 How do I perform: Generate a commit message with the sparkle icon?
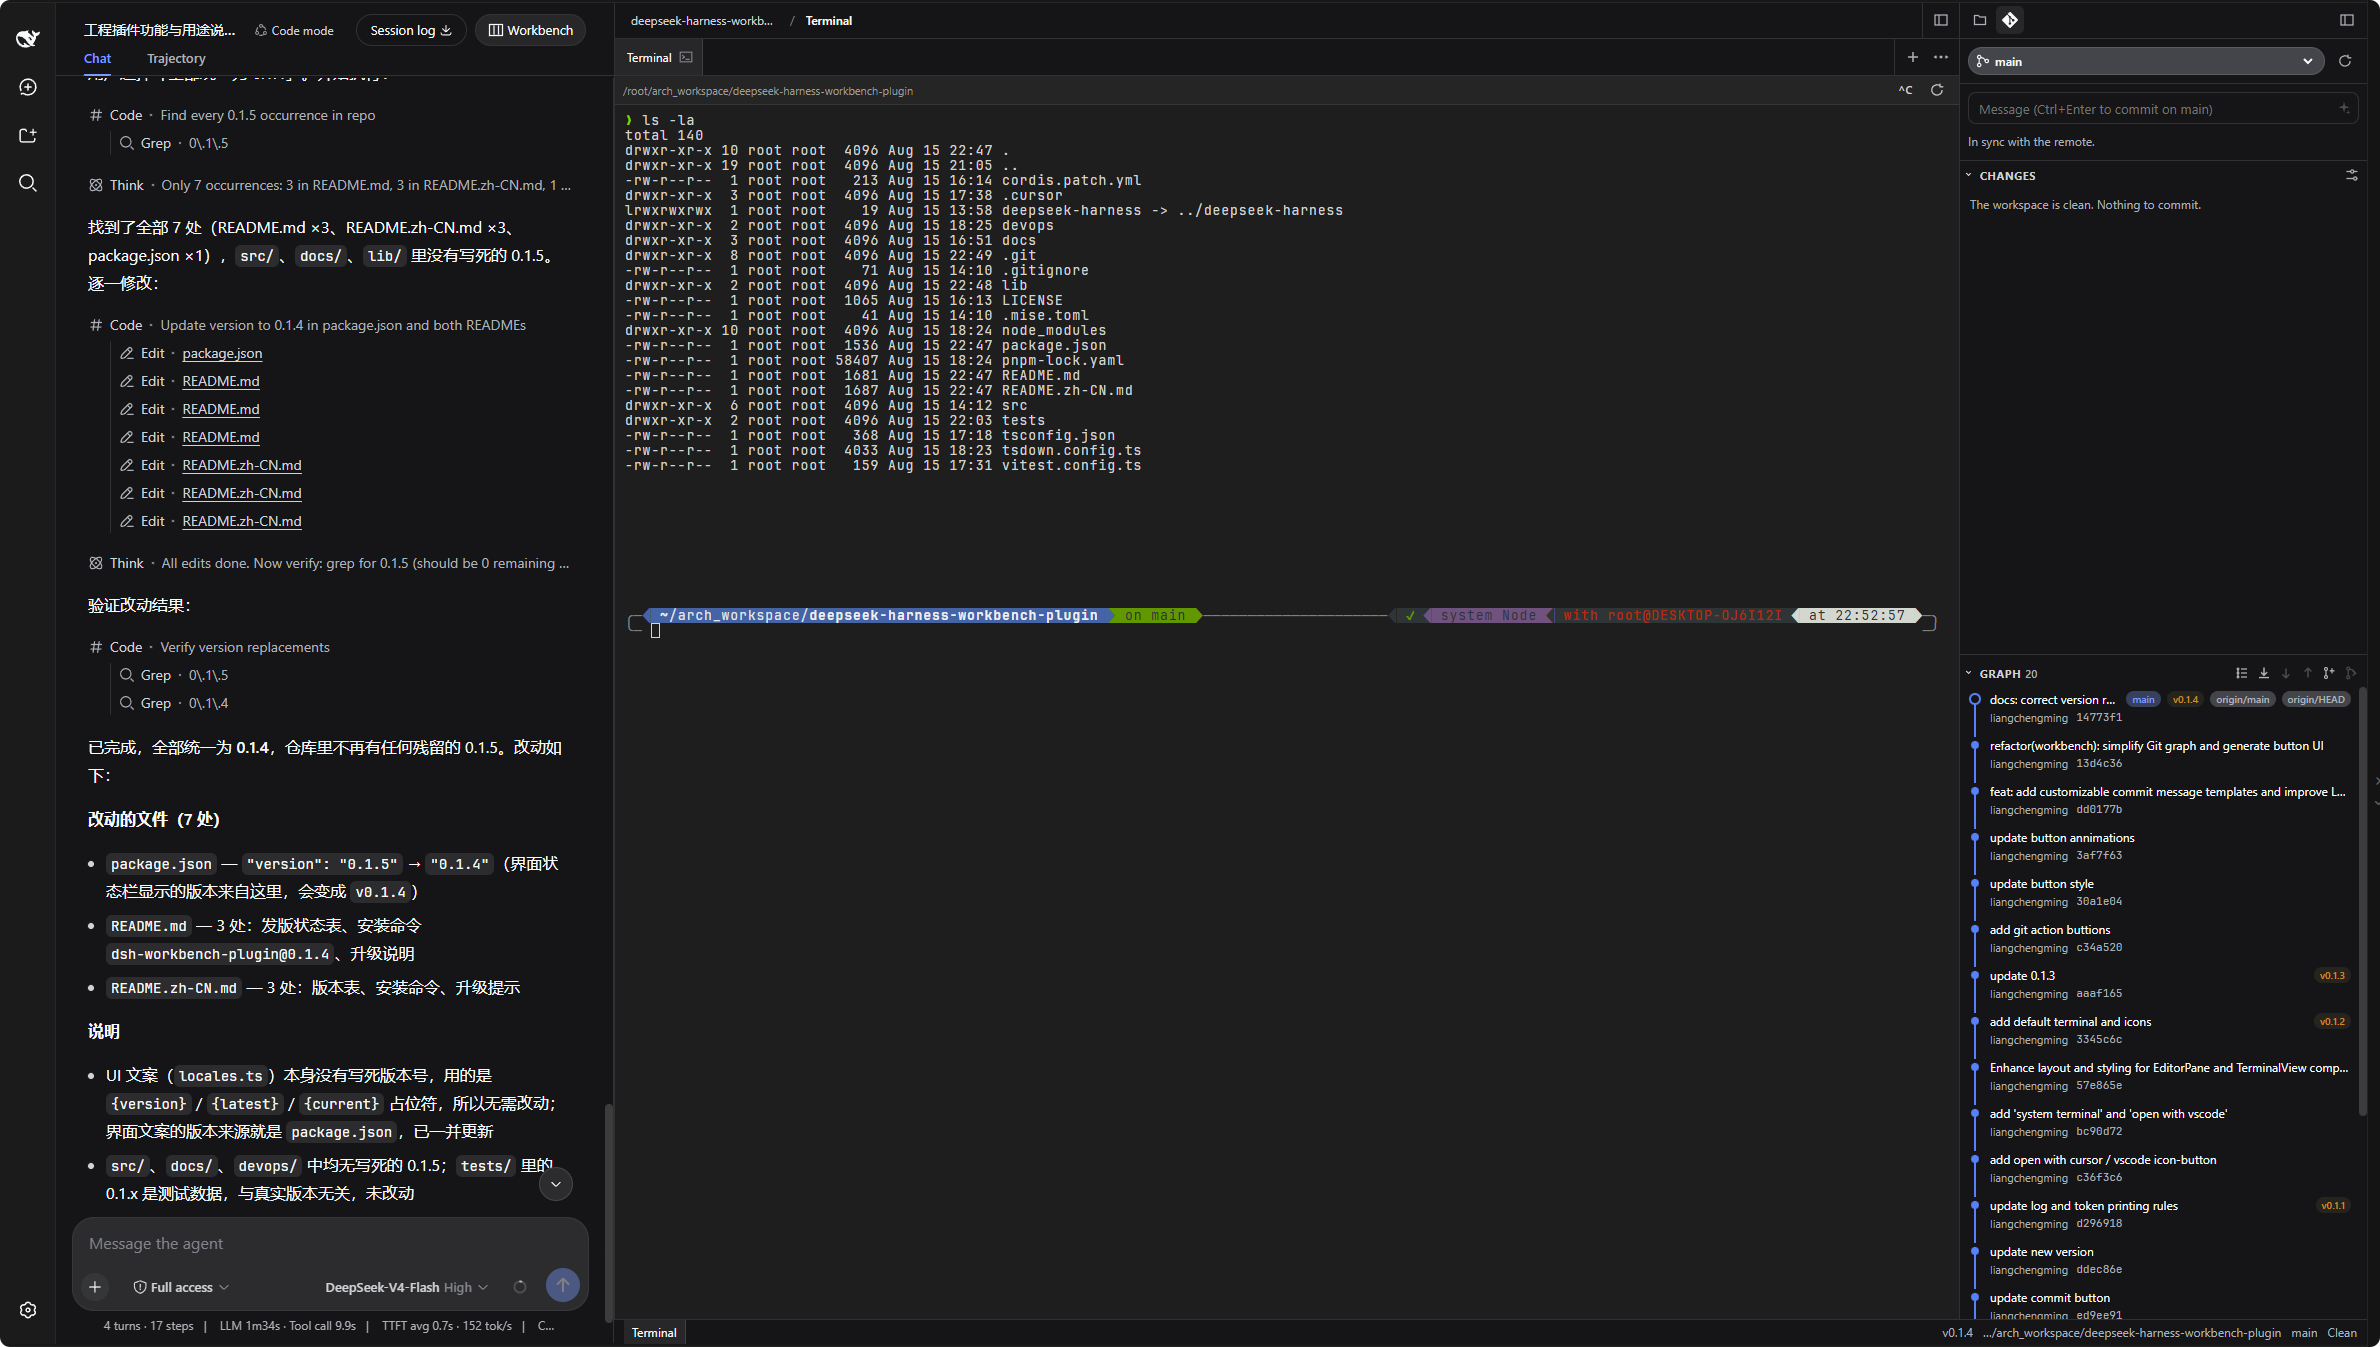pos(2344,108)
